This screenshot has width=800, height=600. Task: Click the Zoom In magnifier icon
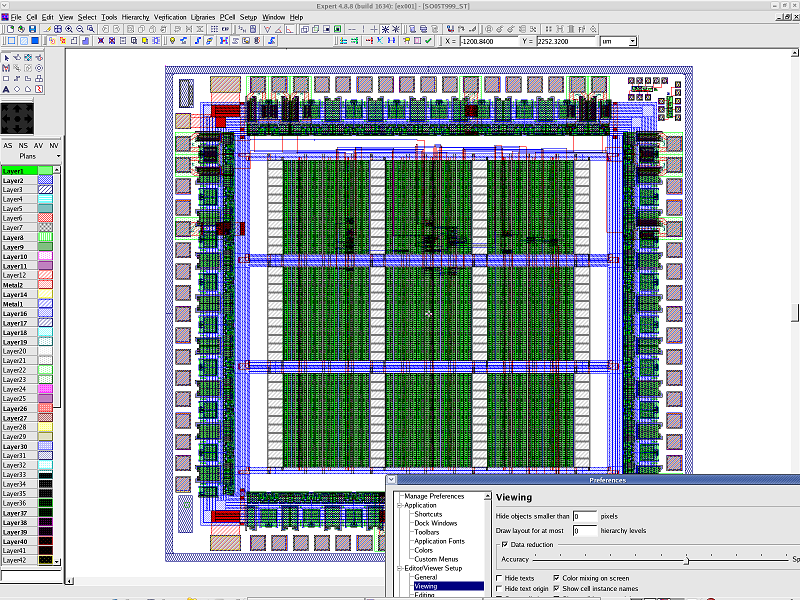tap(69, 29)
